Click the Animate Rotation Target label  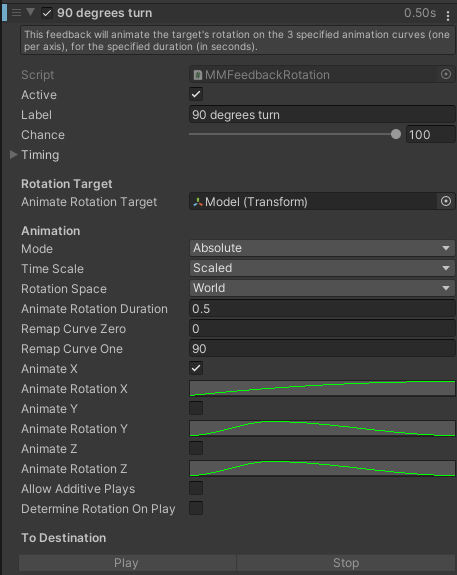(89, 202)
